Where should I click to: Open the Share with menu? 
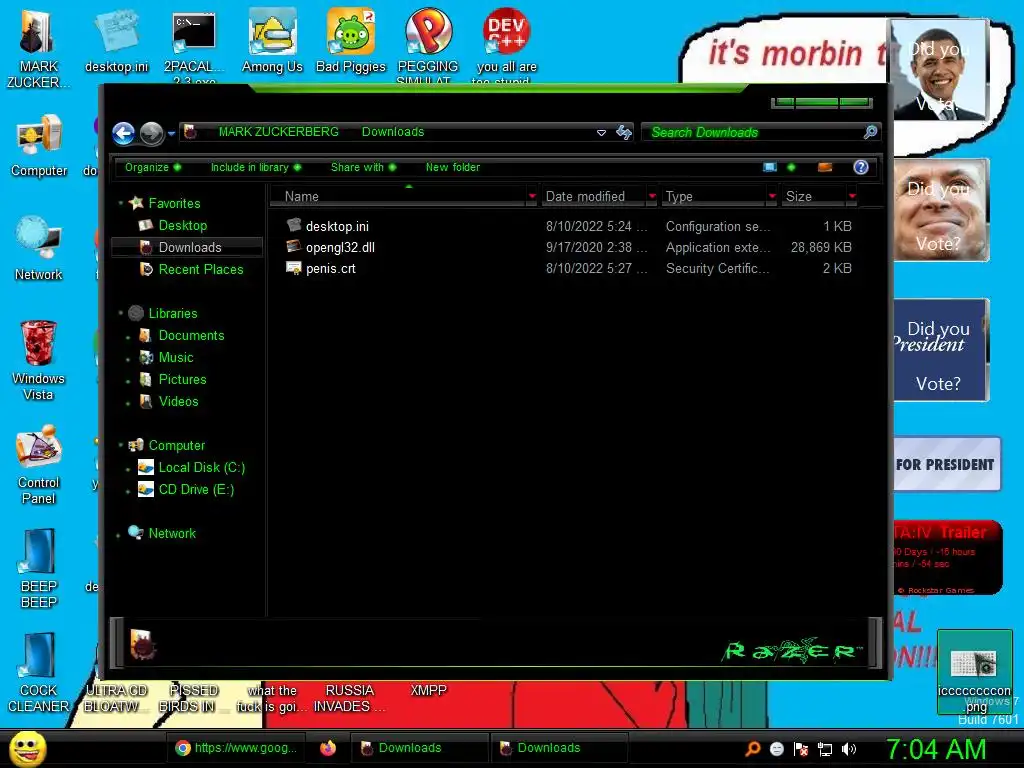363,167
